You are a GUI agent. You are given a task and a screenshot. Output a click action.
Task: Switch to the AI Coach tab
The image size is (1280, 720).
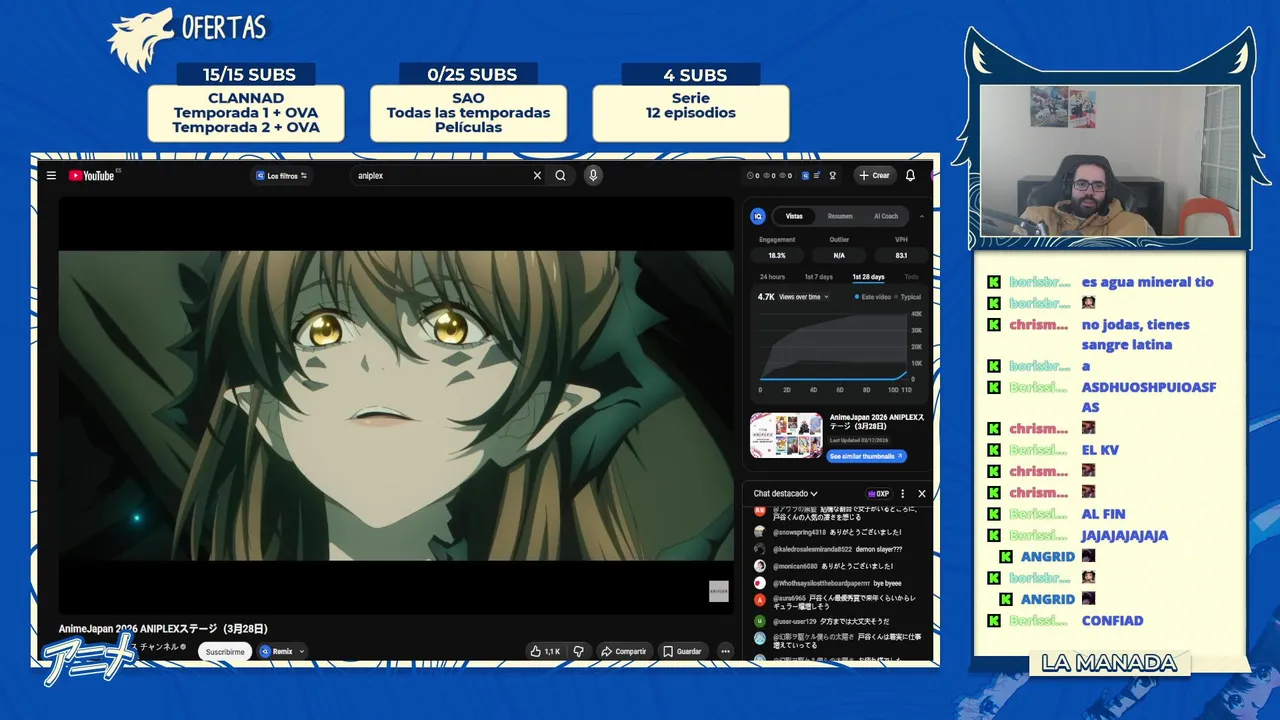point(886,216)
